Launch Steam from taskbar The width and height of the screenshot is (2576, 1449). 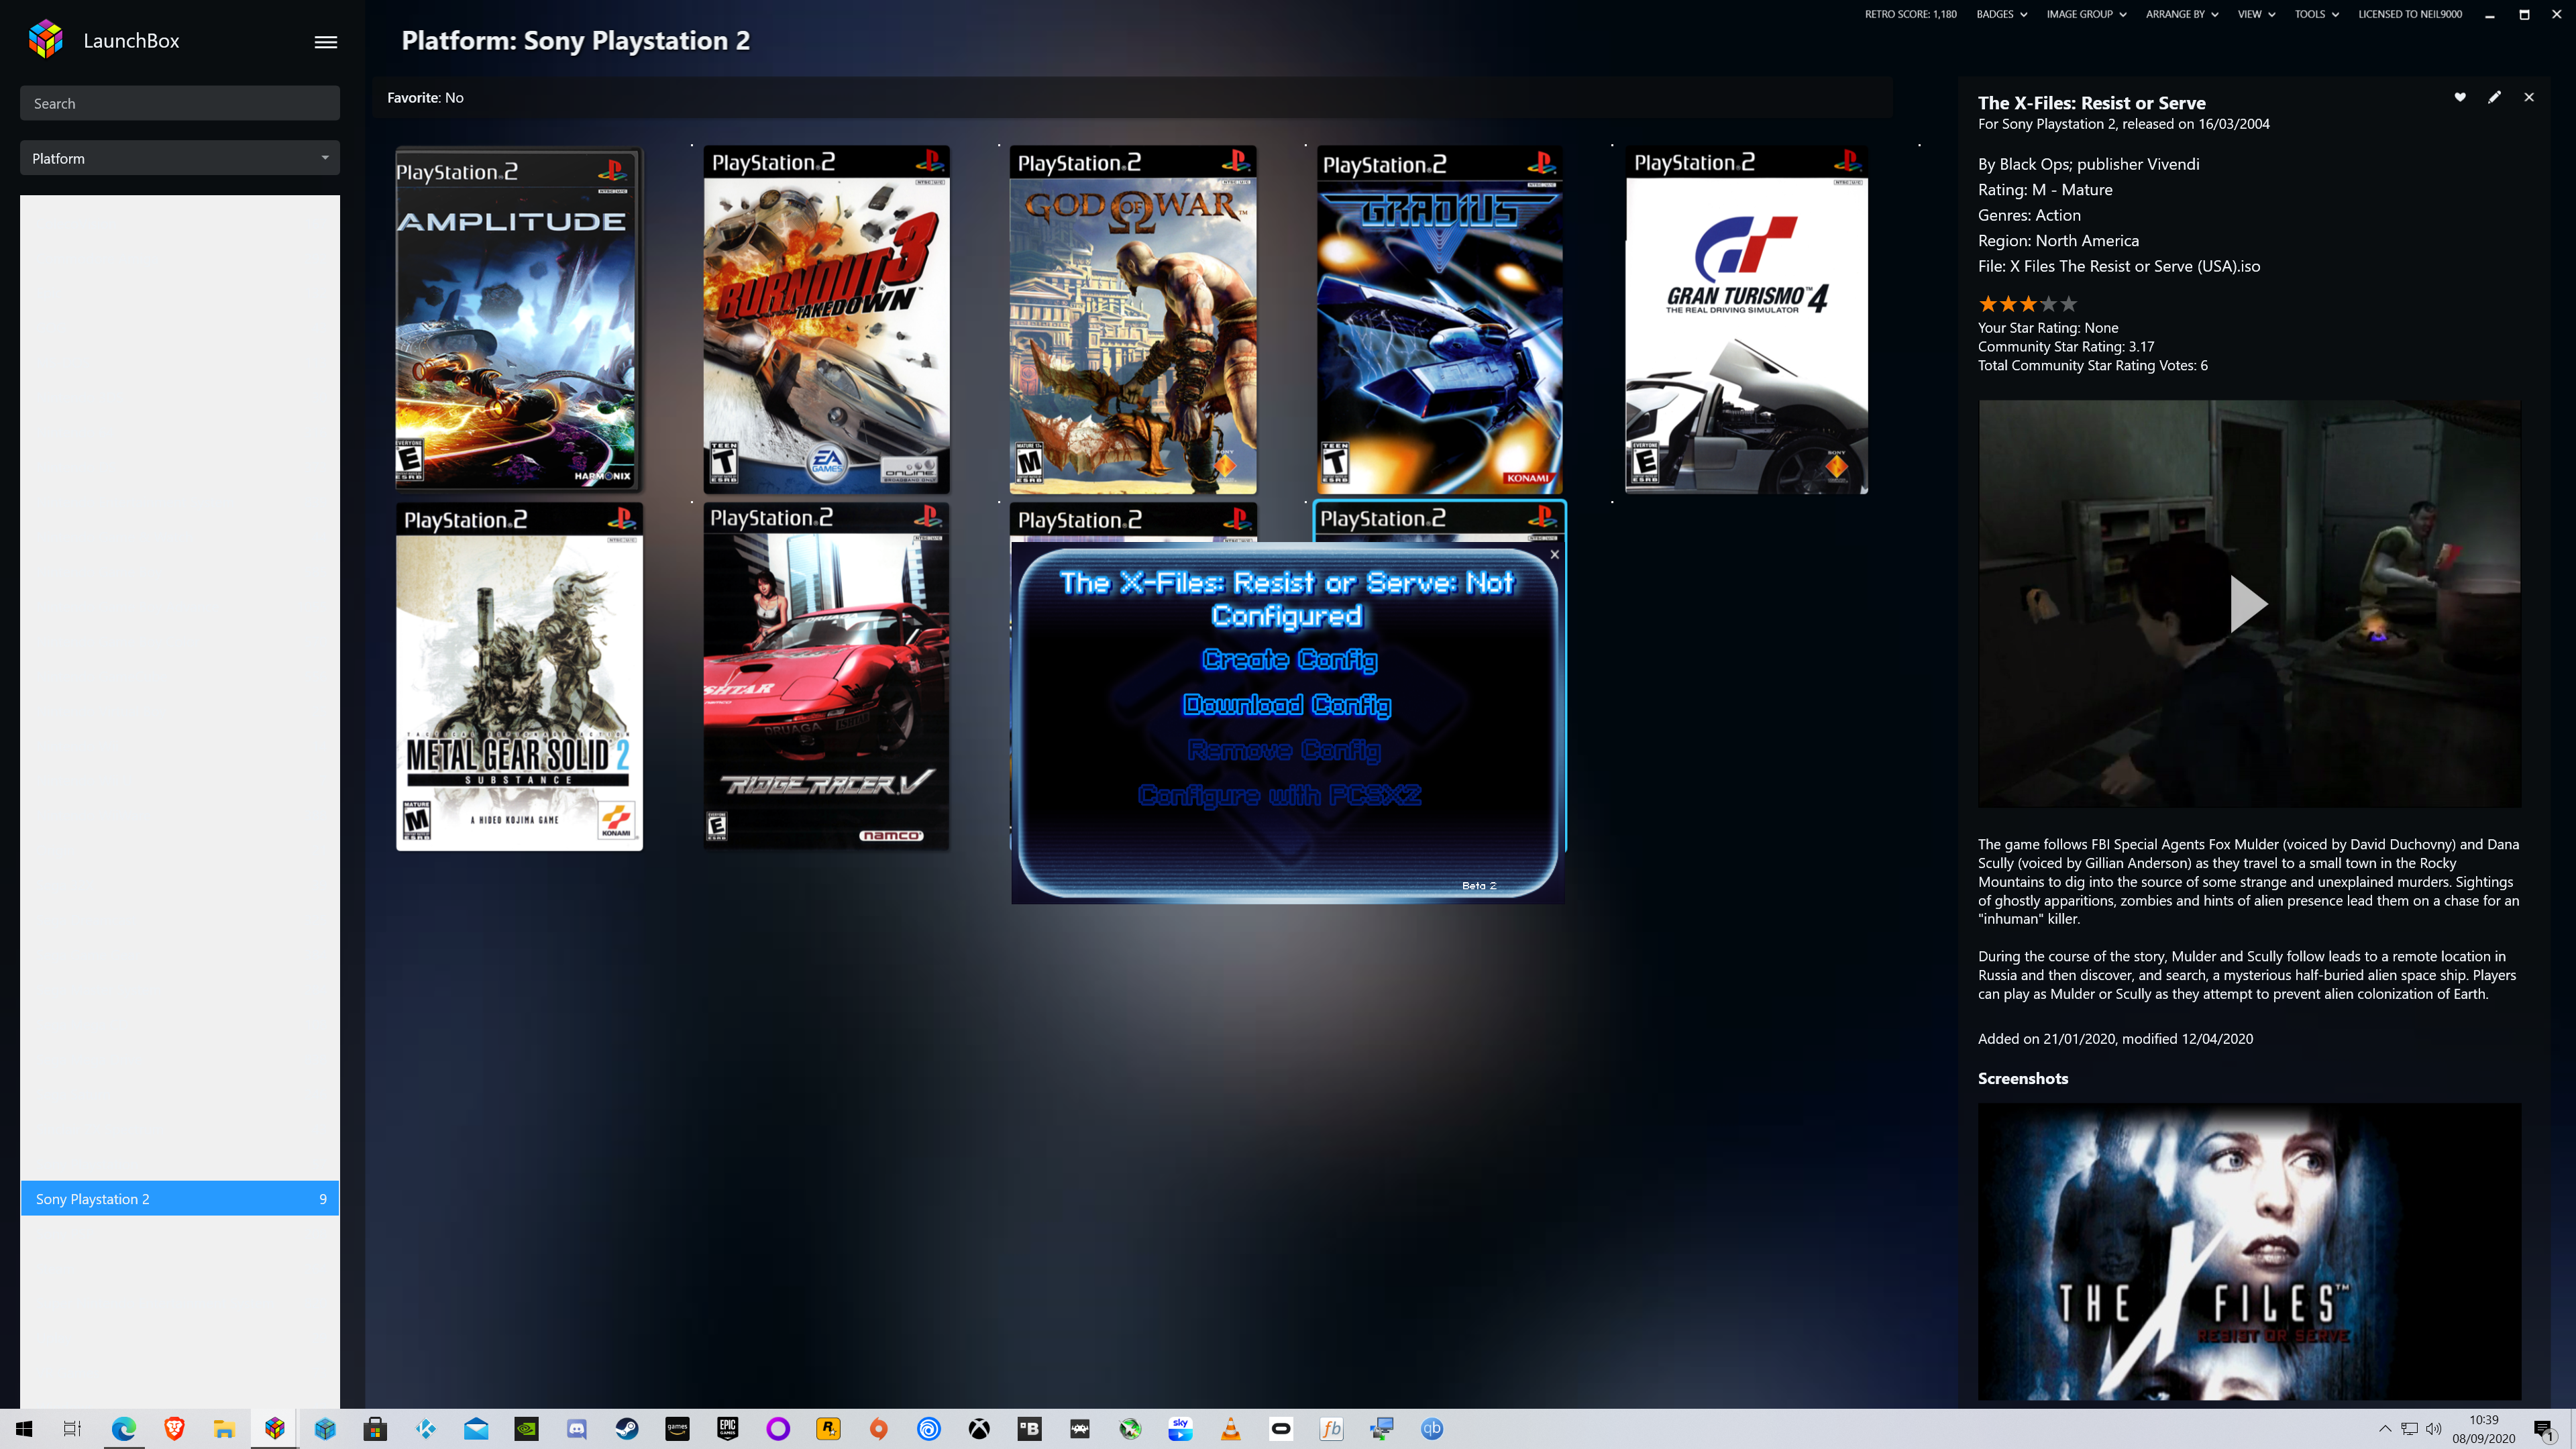[627, 1428]
